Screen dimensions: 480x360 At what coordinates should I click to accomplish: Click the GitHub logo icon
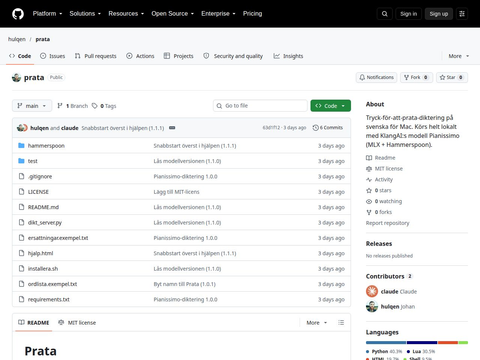tap(18, 14)
